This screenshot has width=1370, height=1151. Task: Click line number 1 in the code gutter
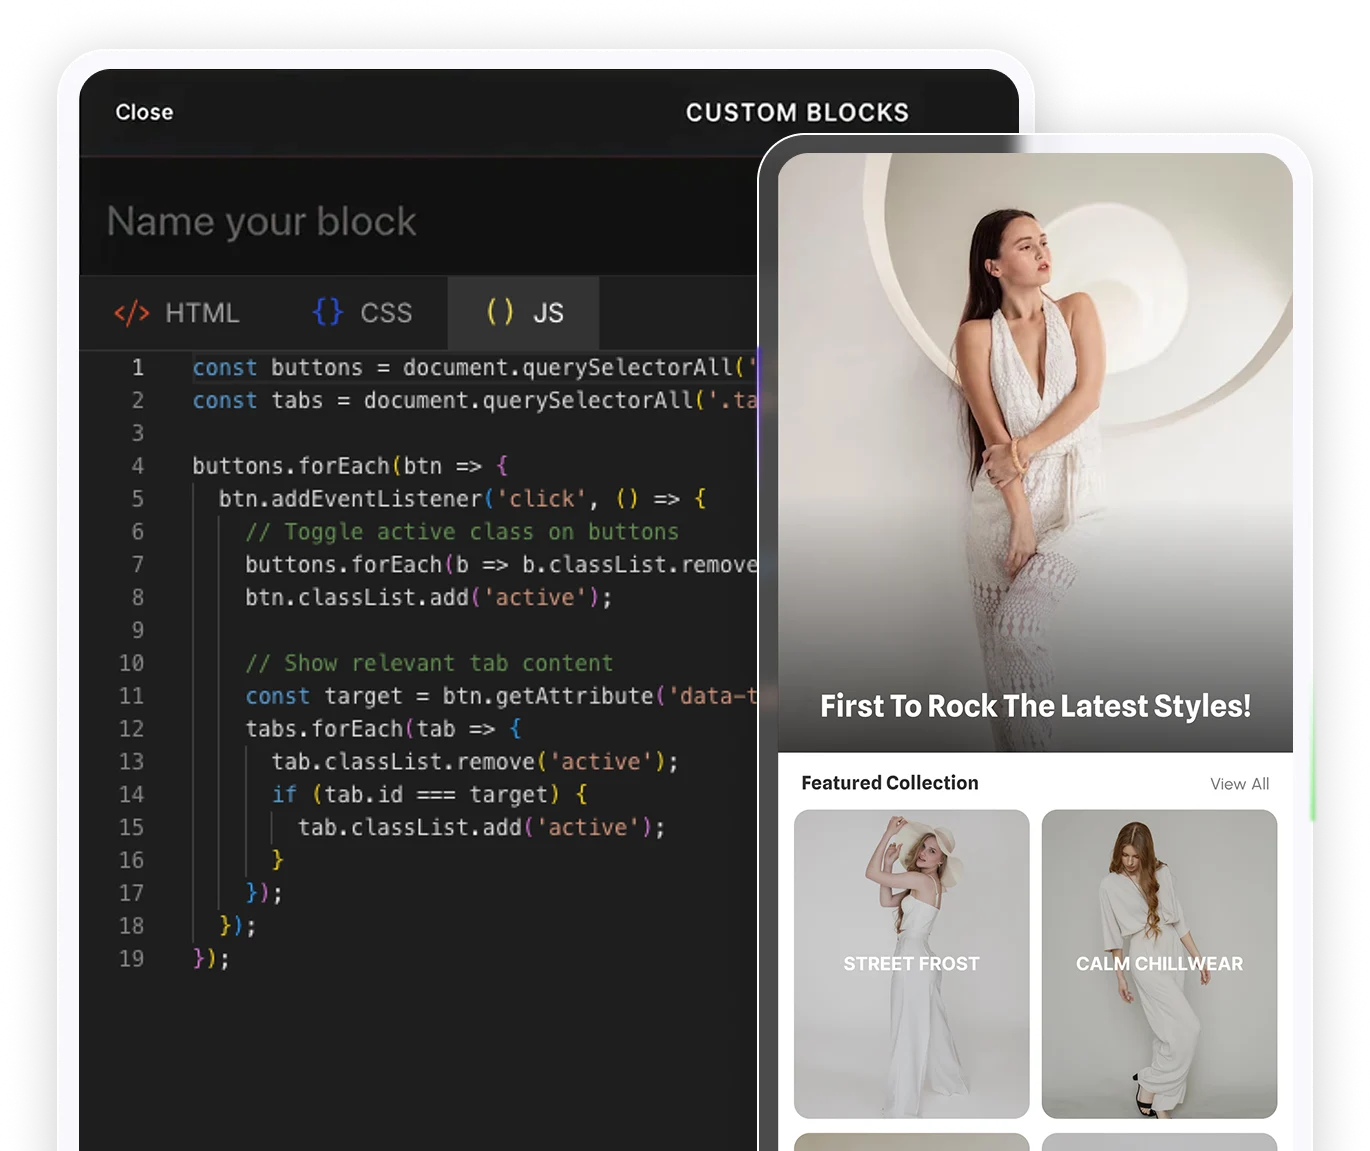tap(137, 367)
